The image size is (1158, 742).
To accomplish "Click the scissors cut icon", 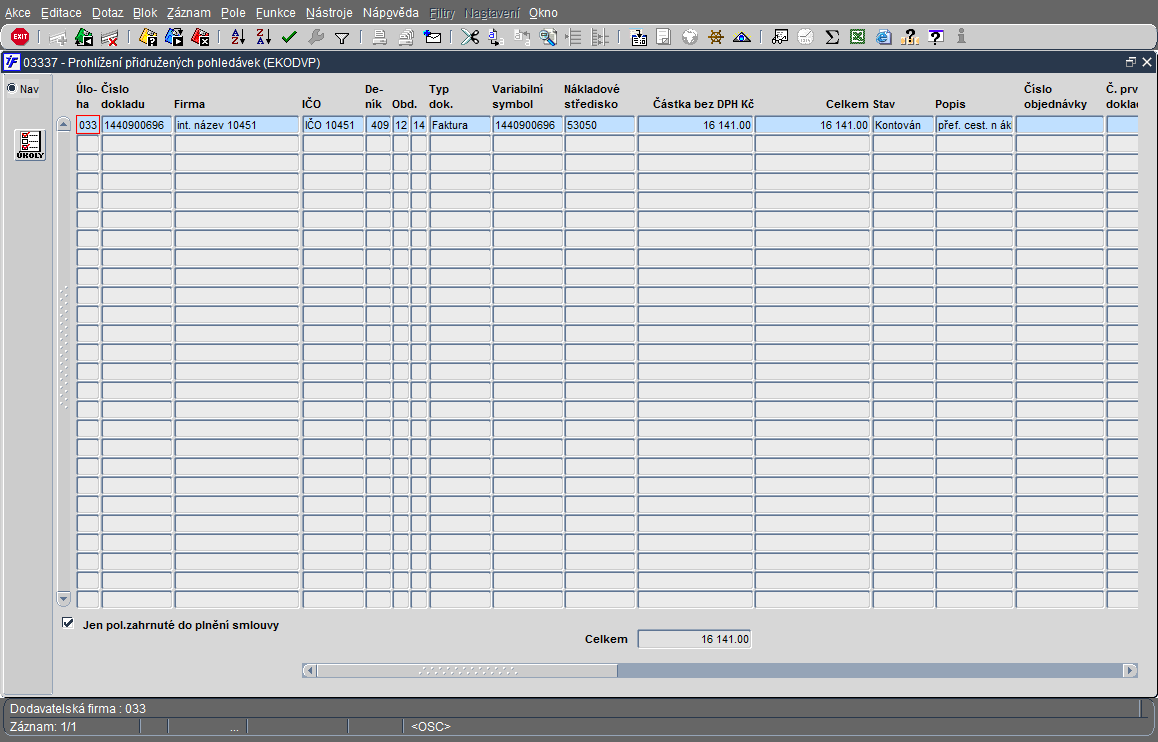I will (470, 37).
